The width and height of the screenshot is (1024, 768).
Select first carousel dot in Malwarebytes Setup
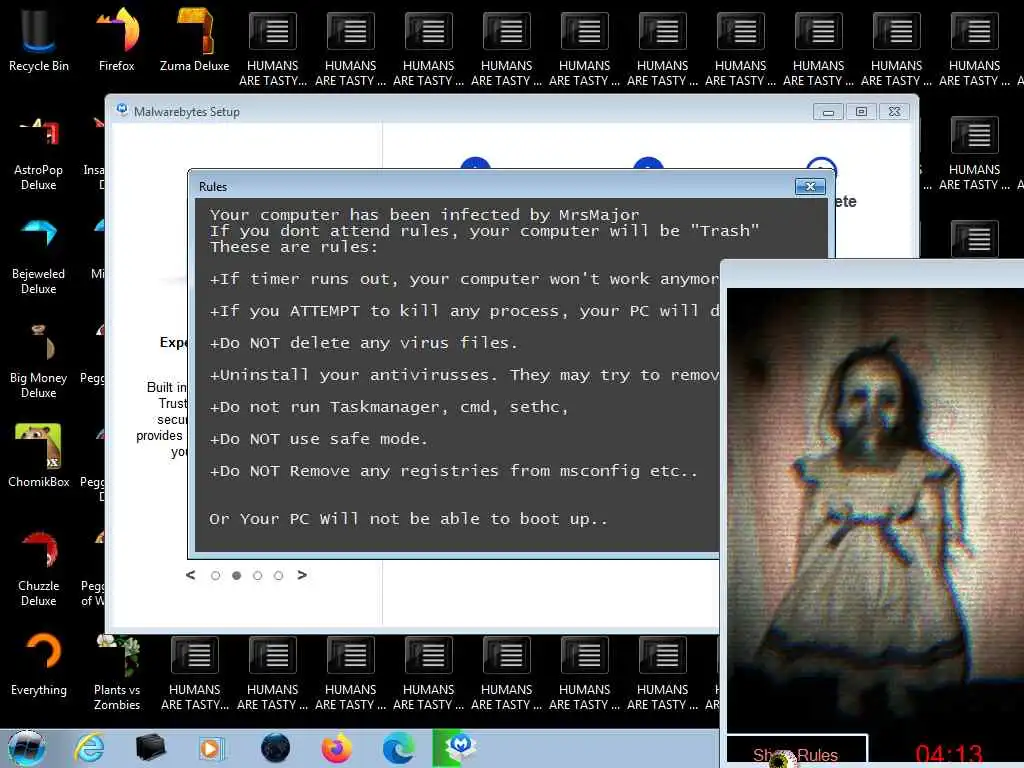pos(216,575)
